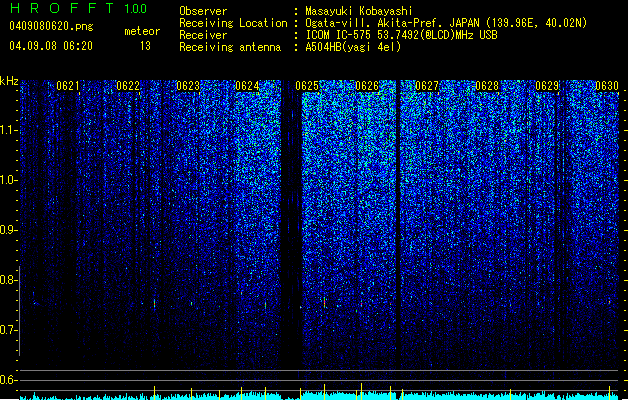Click the 0627 time marker
The height and width of the screenshot is (400, 629).
click(x=427, y=86)
